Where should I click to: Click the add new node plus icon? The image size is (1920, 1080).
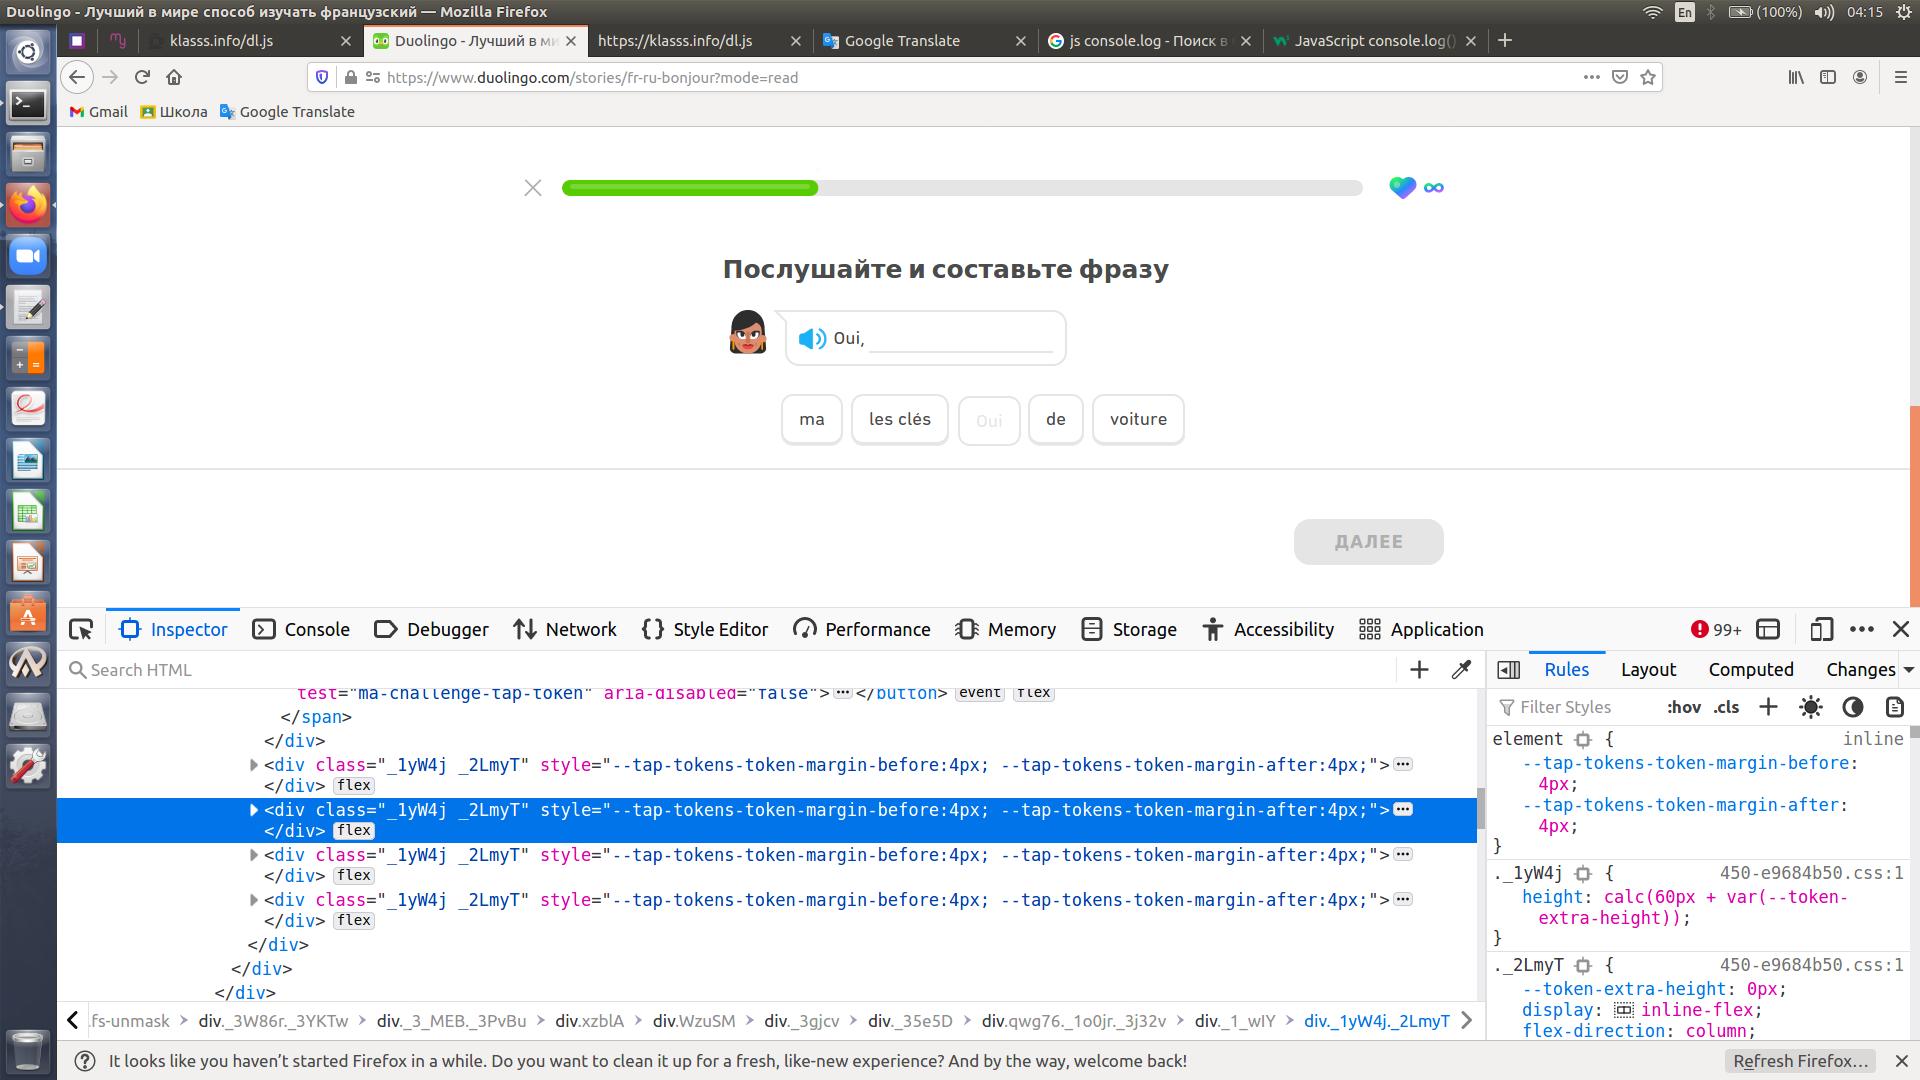[1419, 670]
